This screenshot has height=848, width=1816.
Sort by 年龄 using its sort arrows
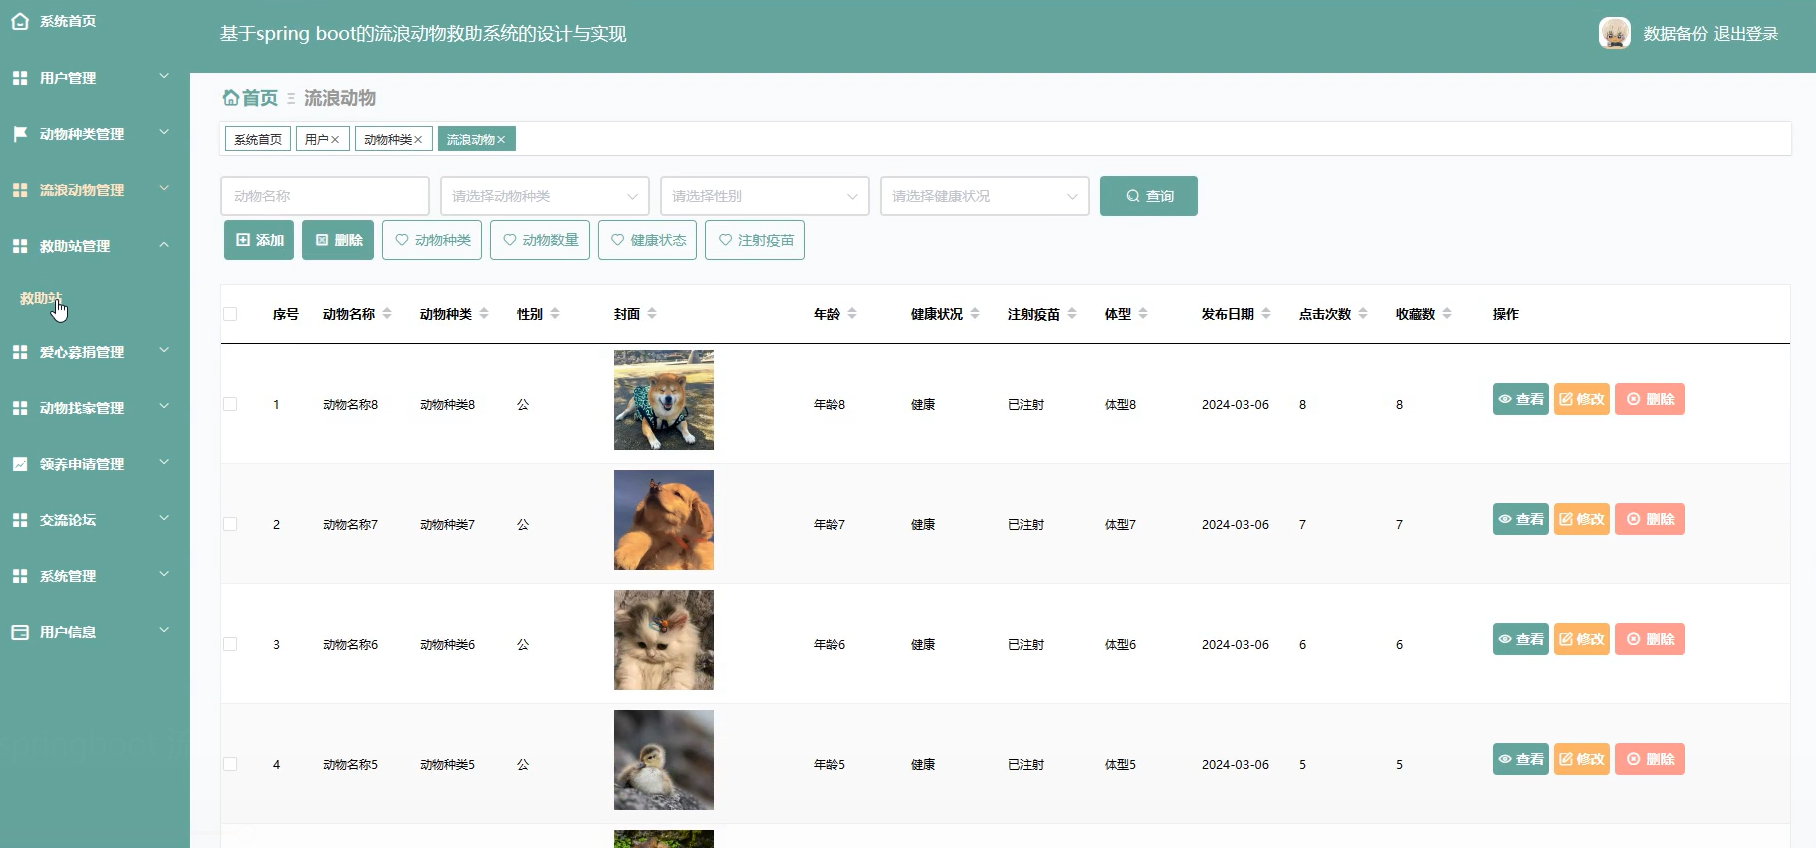click(x=852, y=313)
